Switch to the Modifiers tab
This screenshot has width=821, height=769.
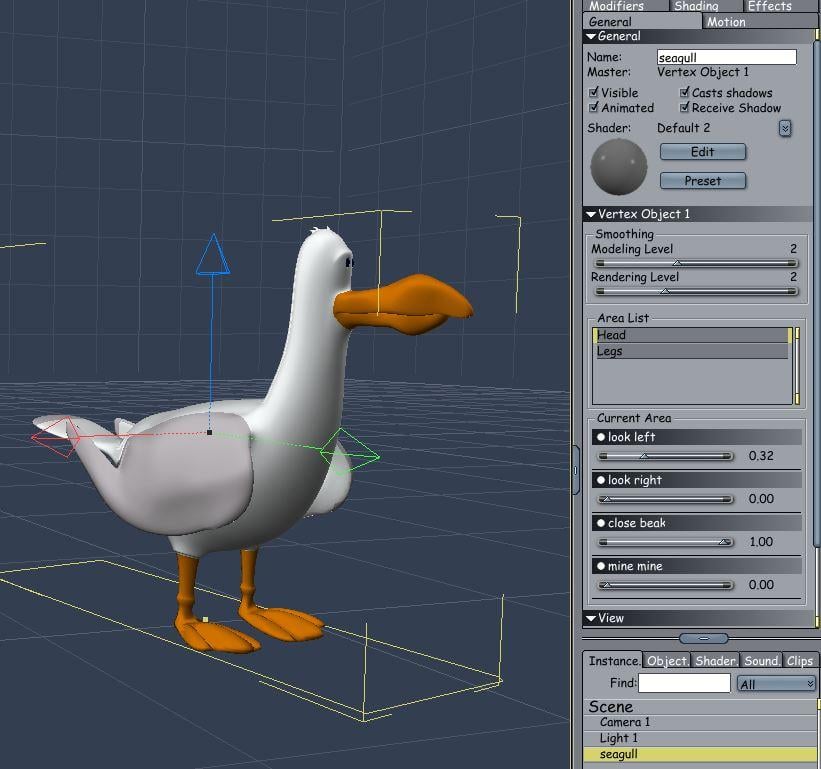tap(625, 6)
